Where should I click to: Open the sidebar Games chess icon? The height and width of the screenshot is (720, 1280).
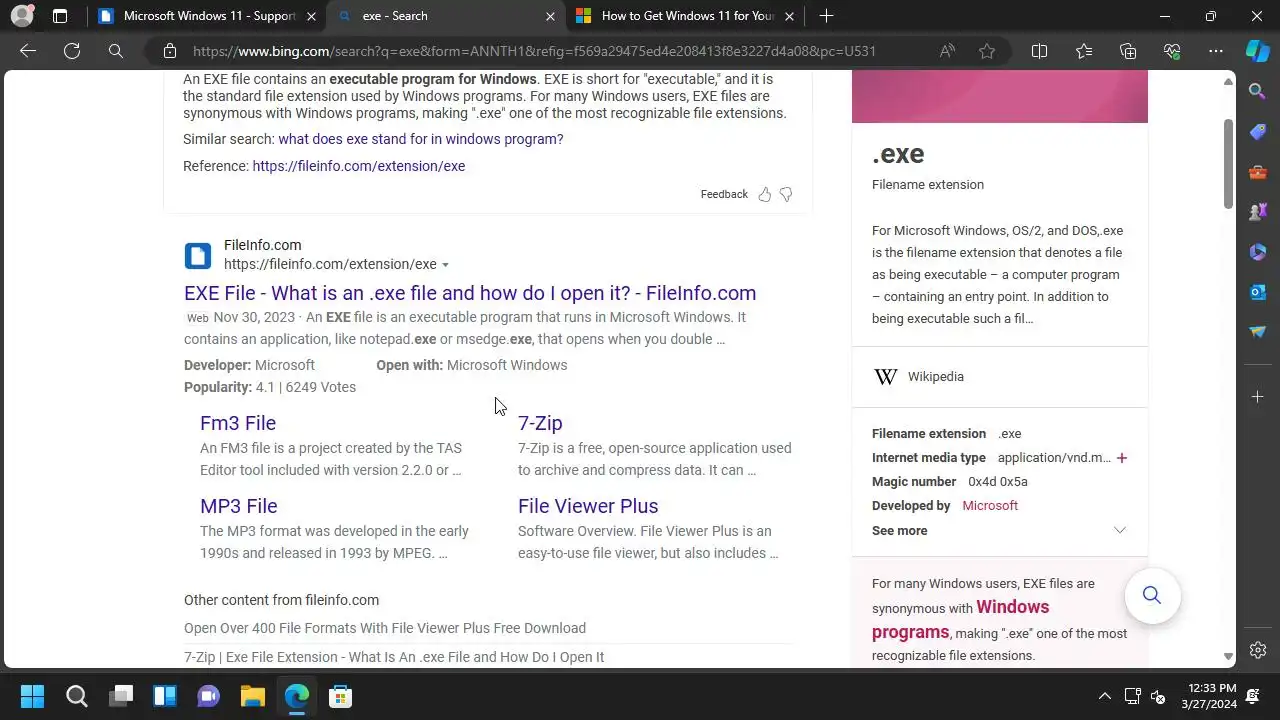[1258, 212]
